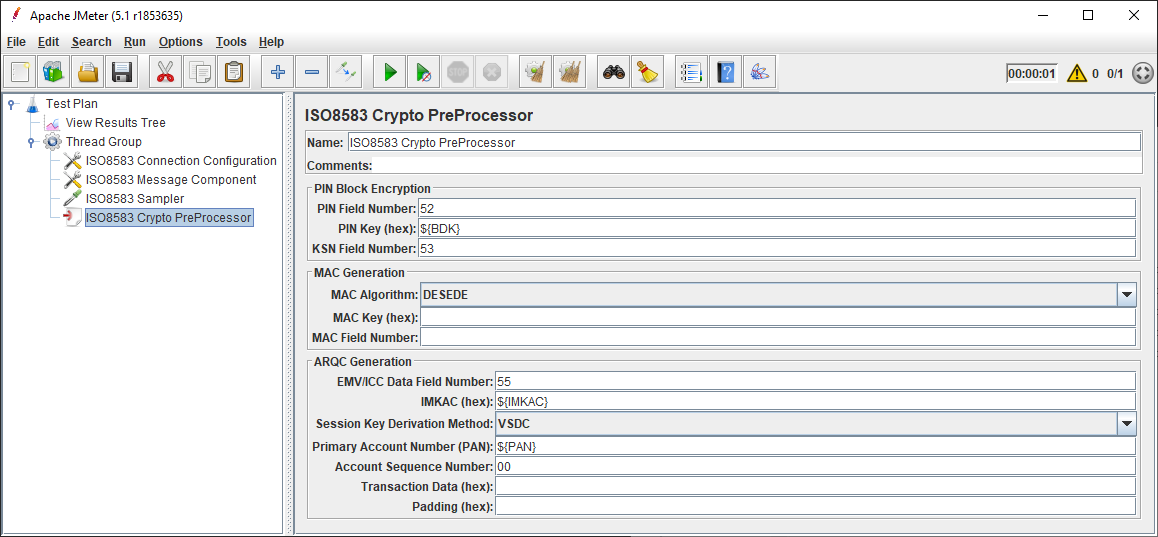Start the test with green play icon

click(390, 72)
